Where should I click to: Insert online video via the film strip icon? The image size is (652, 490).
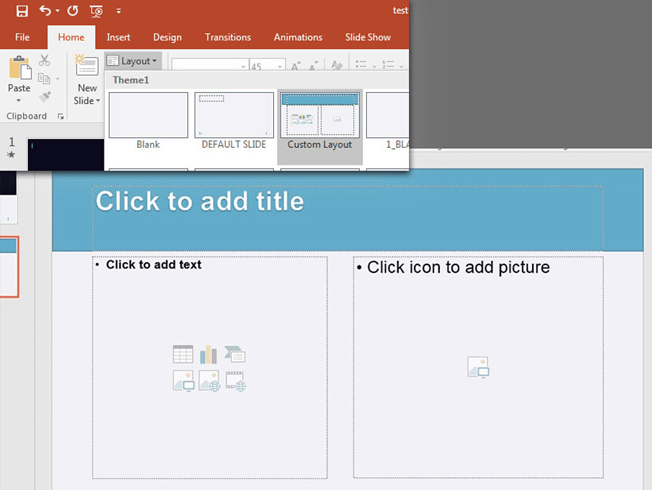coord(236,380)
